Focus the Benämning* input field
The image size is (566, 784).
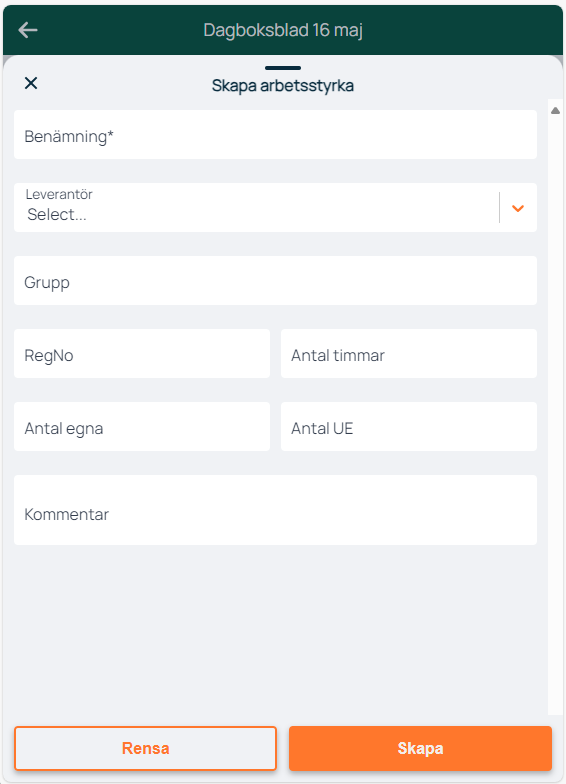pos(276,135)
